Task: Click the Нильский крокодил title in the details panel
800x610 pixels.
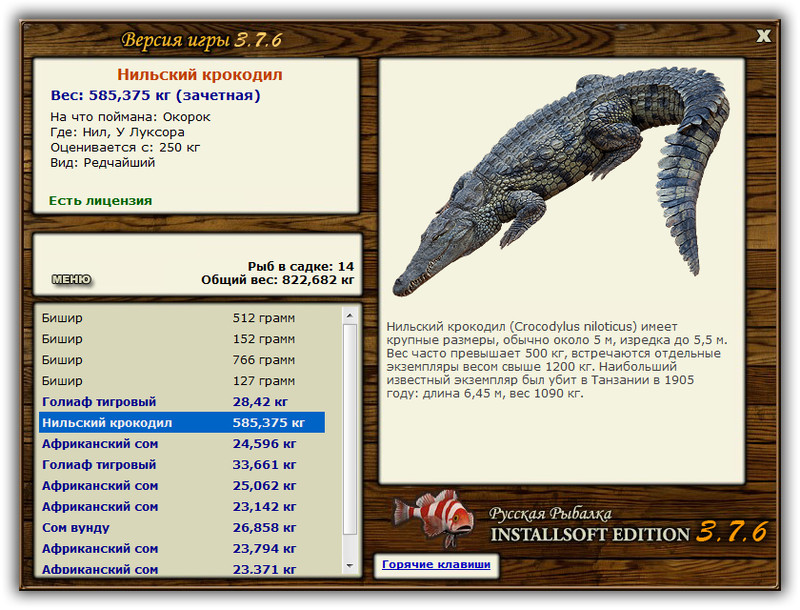Action: (x=199, y=74)
